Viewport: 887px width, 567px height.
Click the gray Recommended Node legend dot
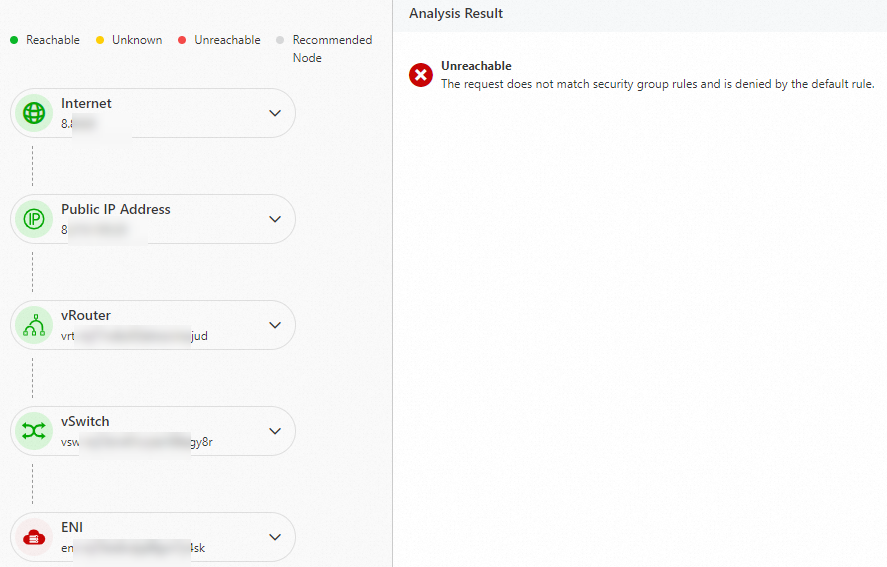280,40
